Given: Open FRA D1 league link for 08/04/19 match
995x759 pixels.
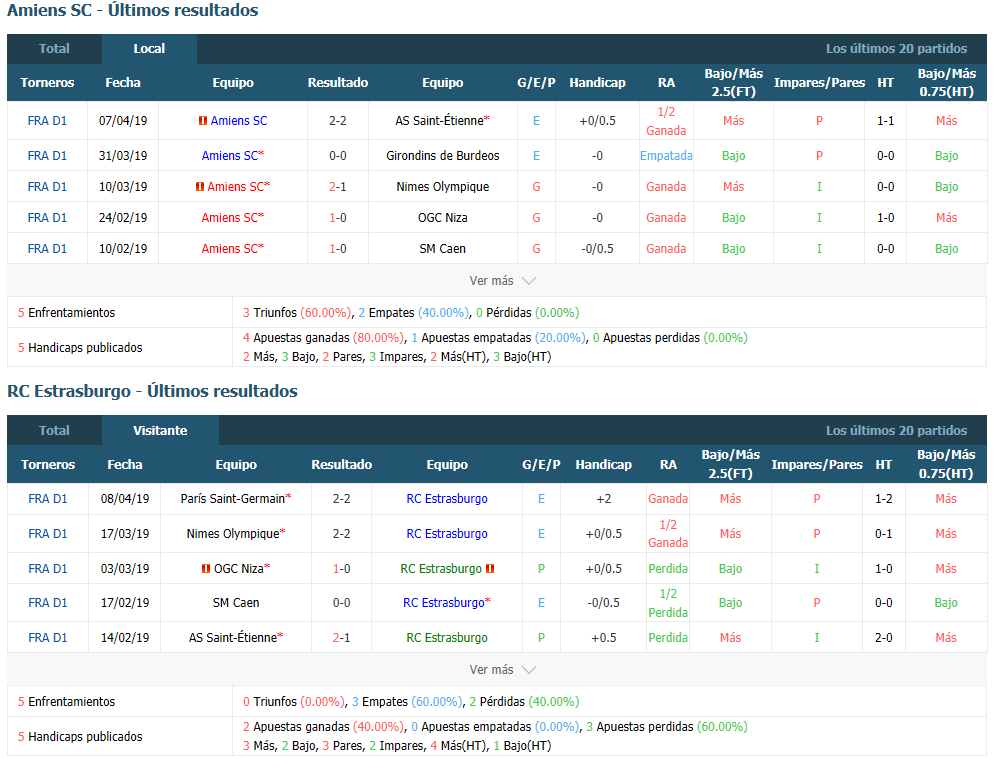Looking at the screenshot, I should [48, 499].
